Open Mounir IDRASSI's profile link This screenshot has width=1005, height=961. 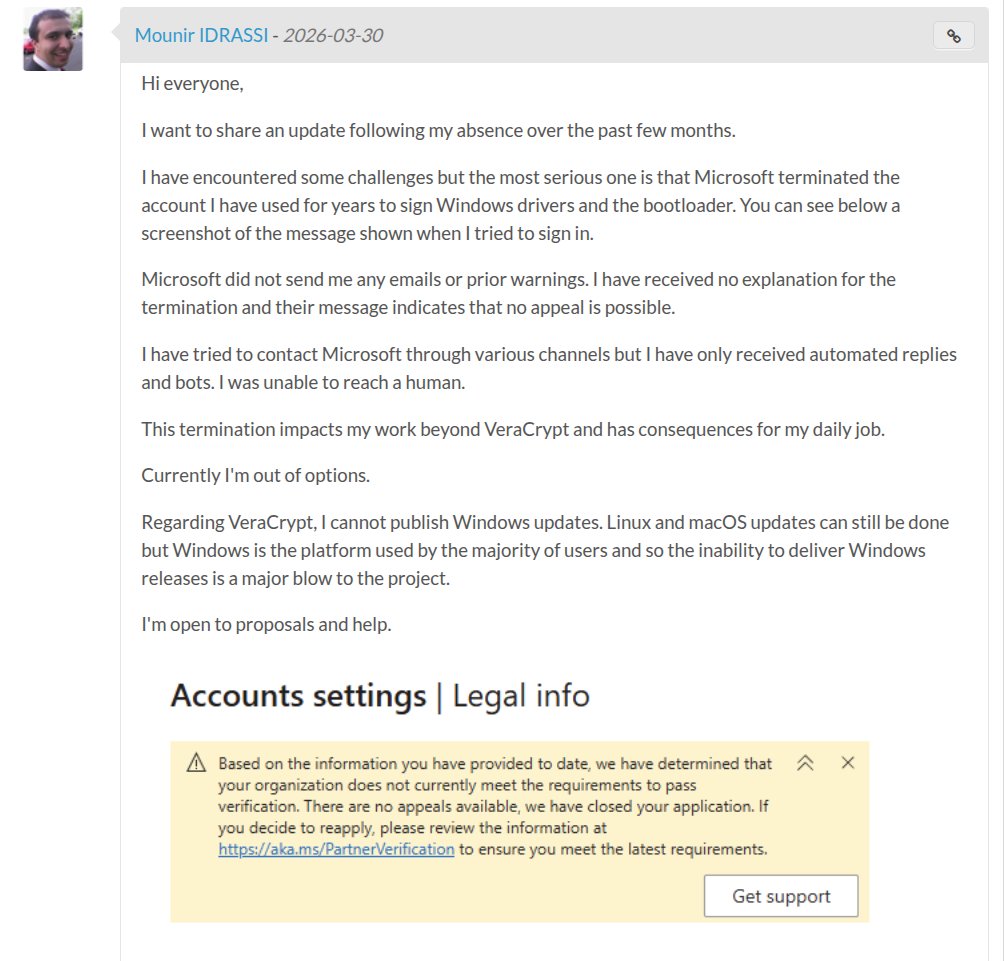pyautogui.click(x=201, y=36)
